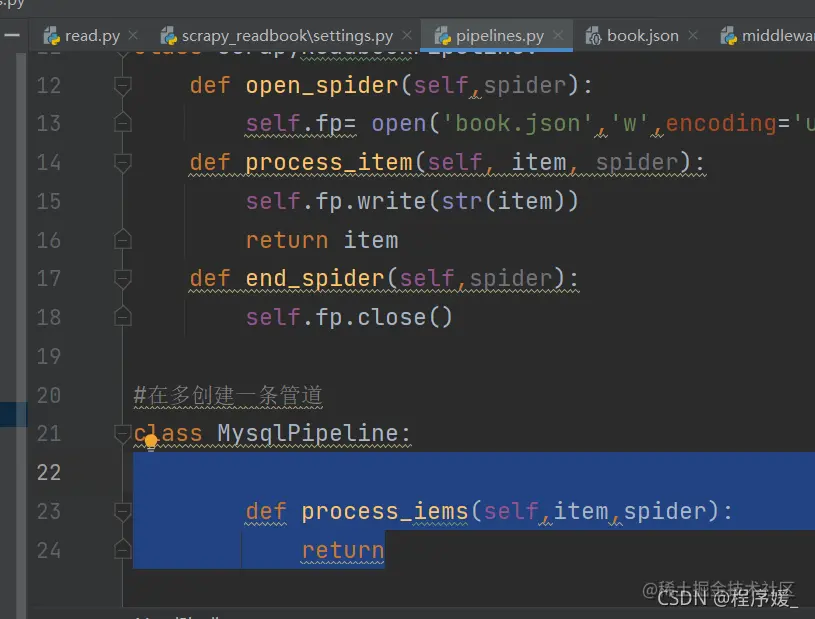Click self.fp.close() on line 18

[x=349, y=318]
